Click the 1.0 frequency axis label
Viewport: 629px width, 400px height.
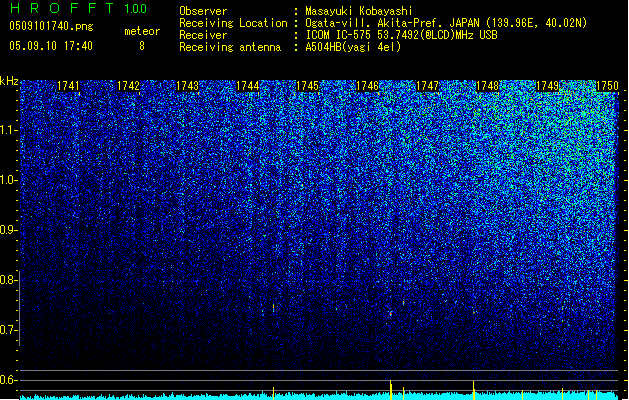point(9,180)
